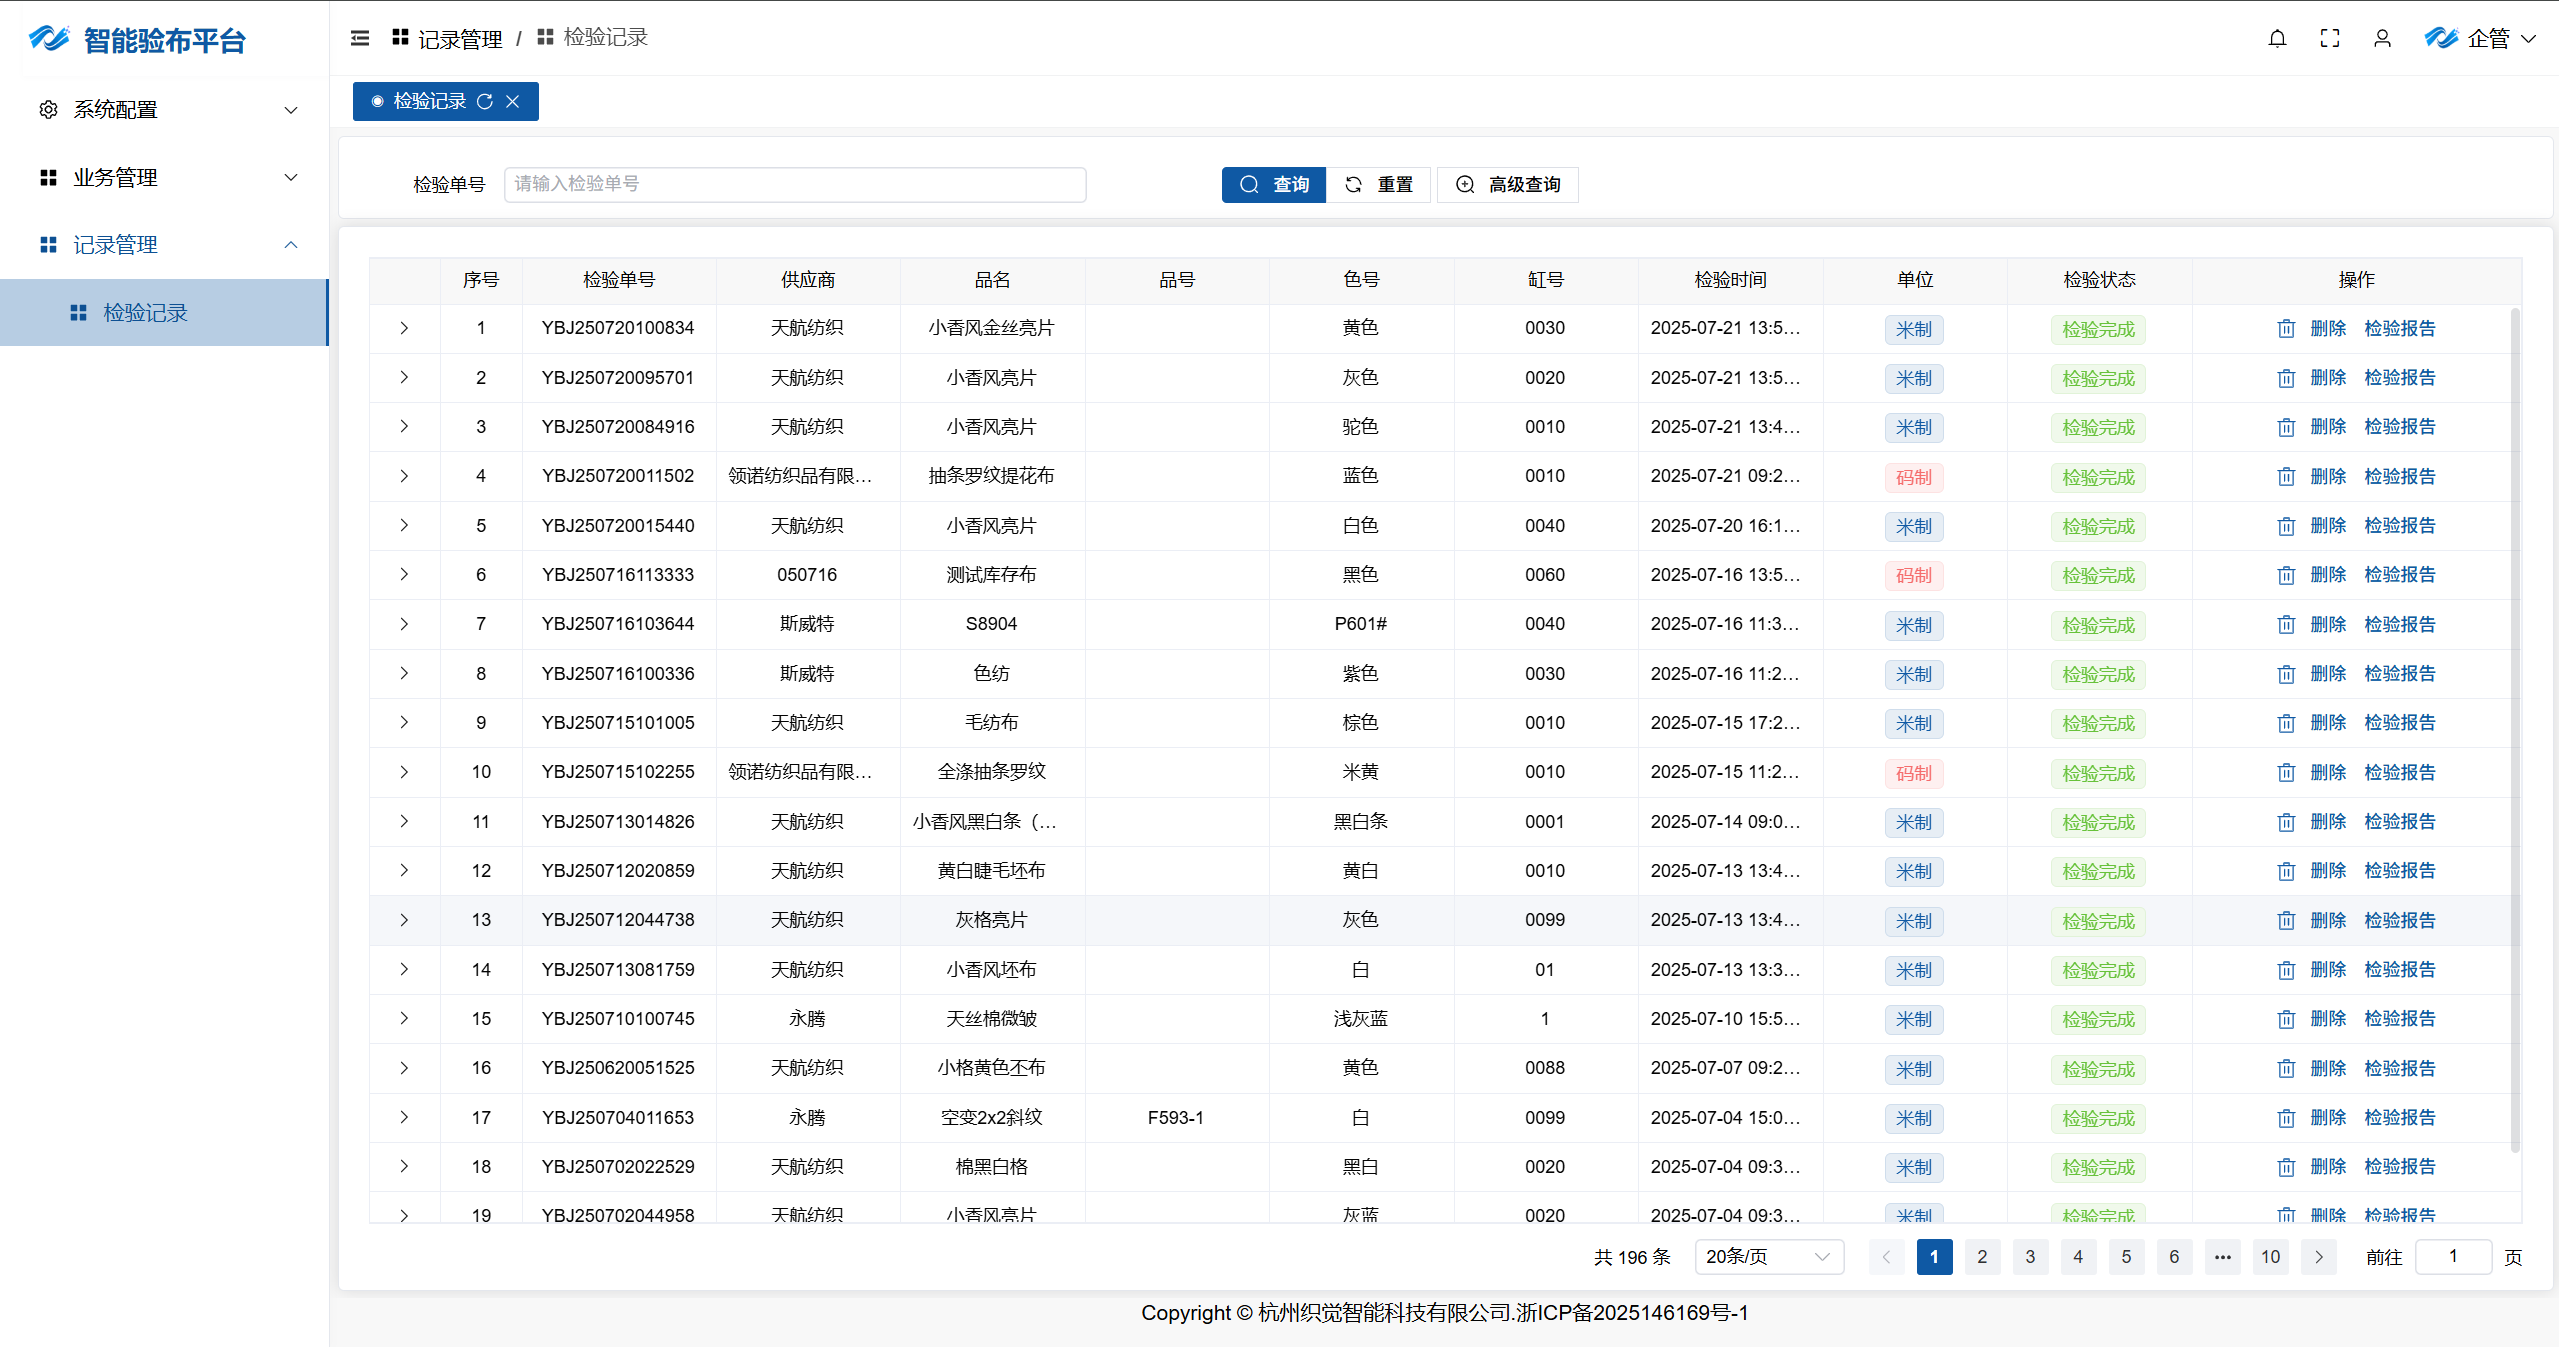Click the 智能验布平台 logo
Screen dimensions: 2559x1347
click(137, 40)
